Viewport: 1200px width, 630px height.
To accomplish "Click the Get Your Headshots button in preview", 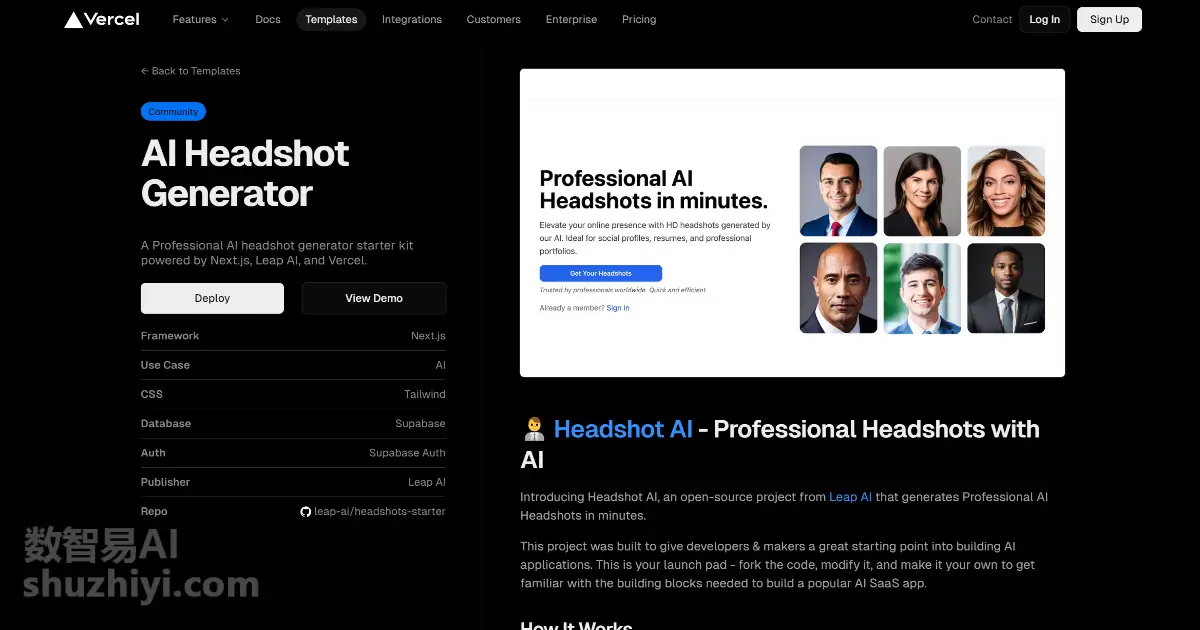I will click(601, 273).
